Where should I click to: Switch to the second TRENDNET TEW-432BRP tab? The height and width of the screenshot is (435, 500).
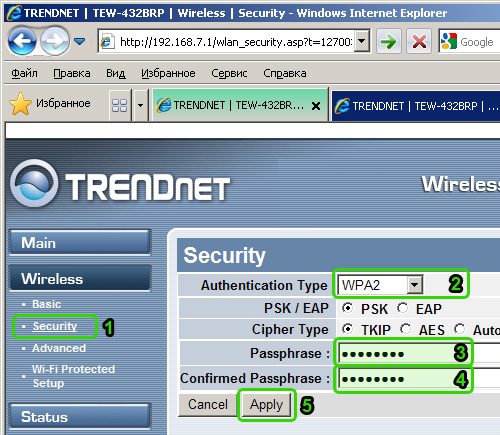pos(416,106)
